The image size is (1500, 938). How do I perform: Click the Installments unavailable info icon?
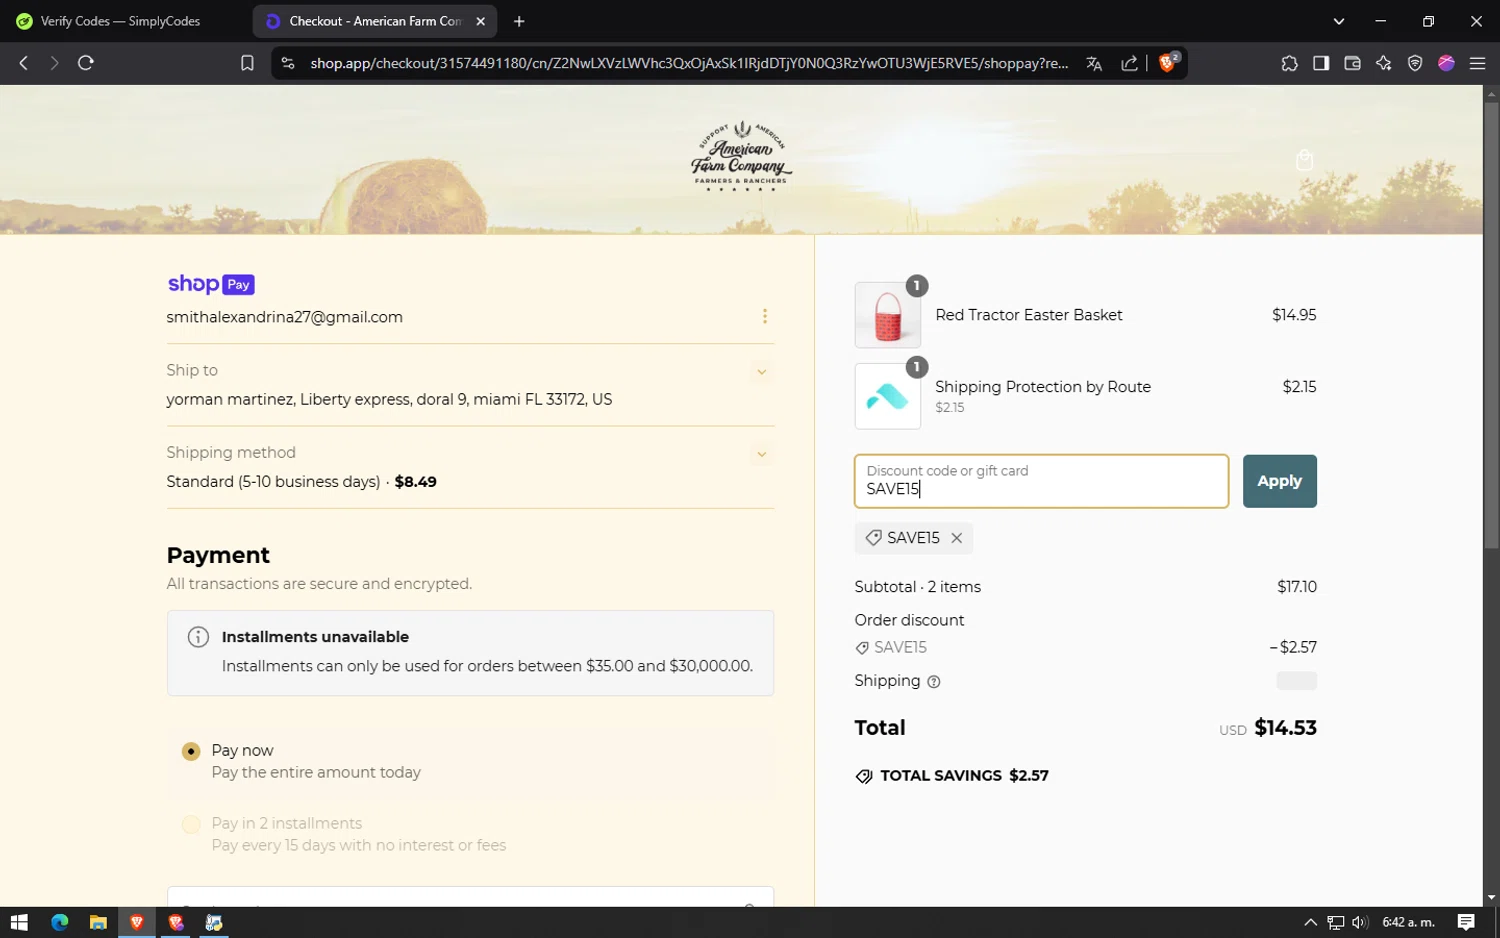[x=198, y=637]
